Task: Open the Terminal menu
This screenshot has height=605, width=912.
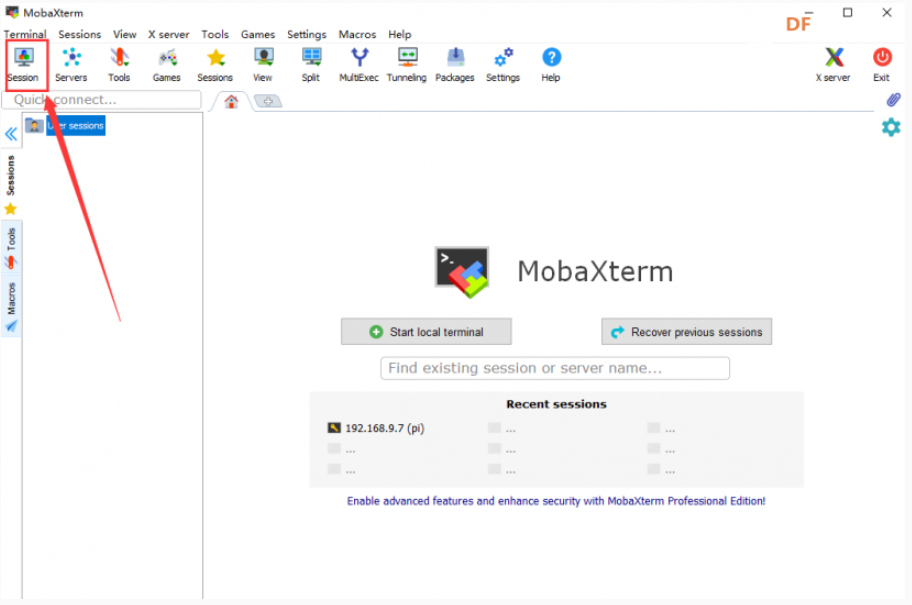Action: coord(25,34)
